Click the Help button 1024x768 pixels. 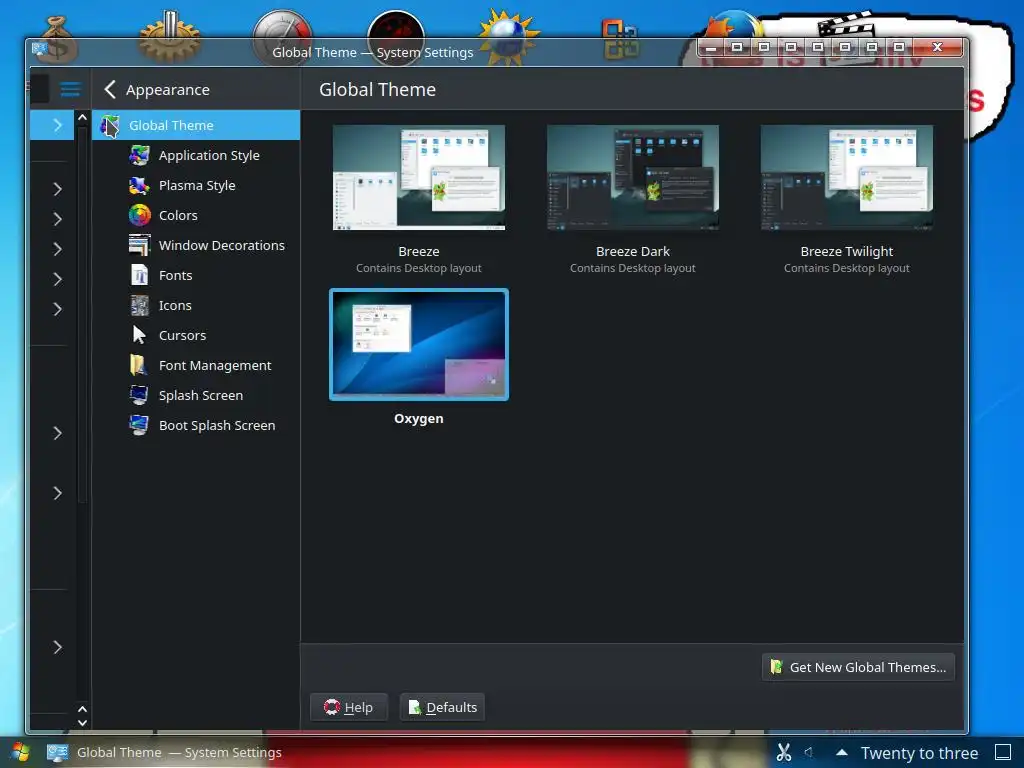pyautogui.click(x=349, y=707)
